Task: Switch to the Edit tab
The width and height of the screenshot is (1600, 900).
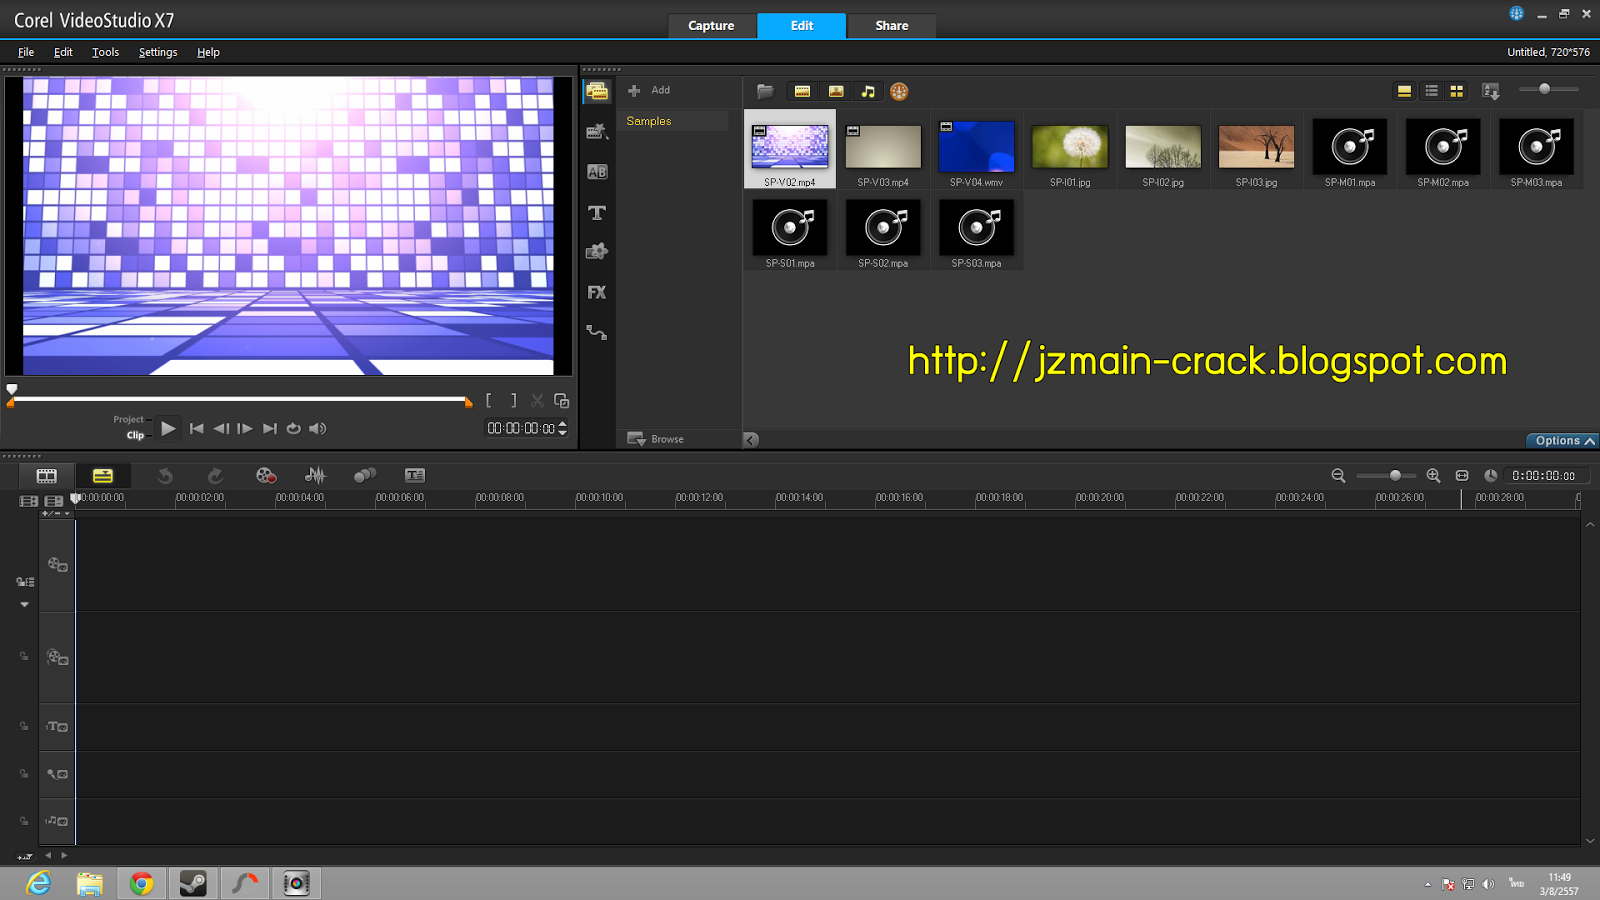Action: coord(802,26)
